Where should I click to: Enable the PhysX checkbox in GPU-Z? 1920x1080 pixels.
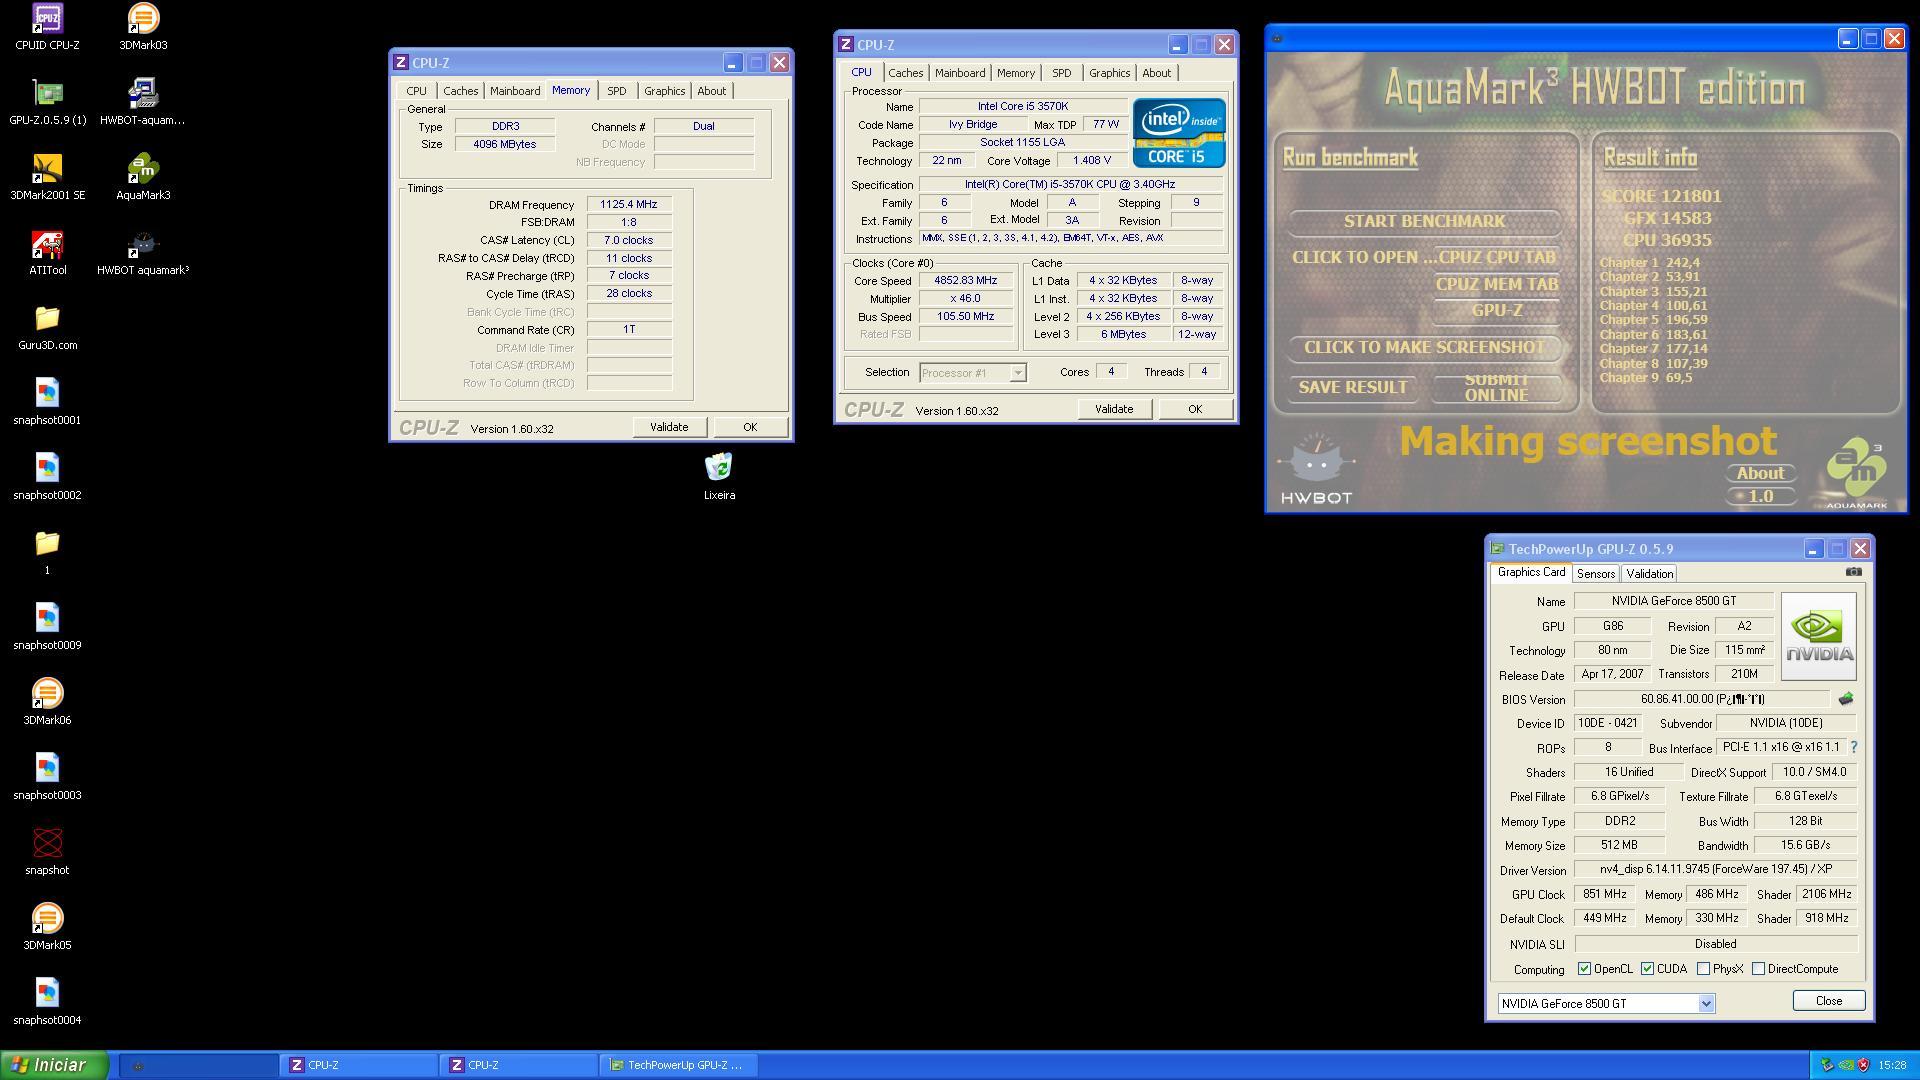coord(1703,969)
